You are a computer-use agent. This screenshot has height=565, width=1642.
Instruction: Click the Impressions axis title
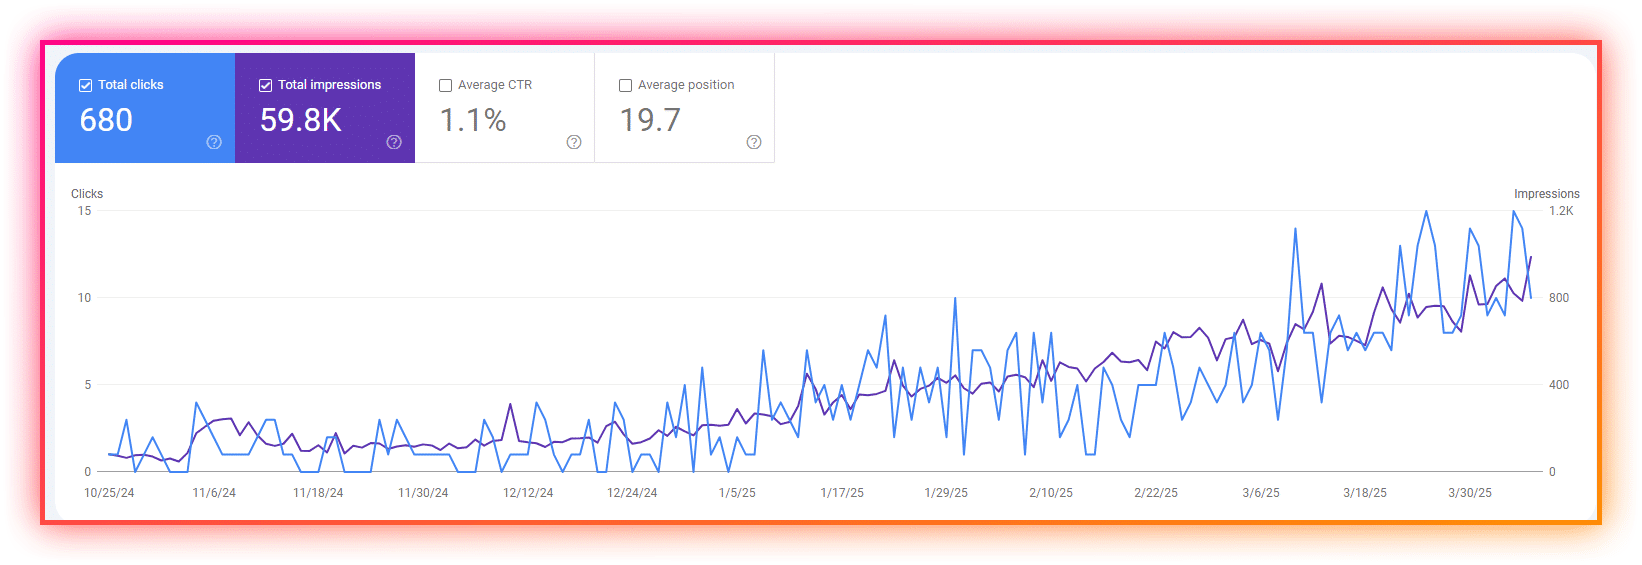(1547, 194)
